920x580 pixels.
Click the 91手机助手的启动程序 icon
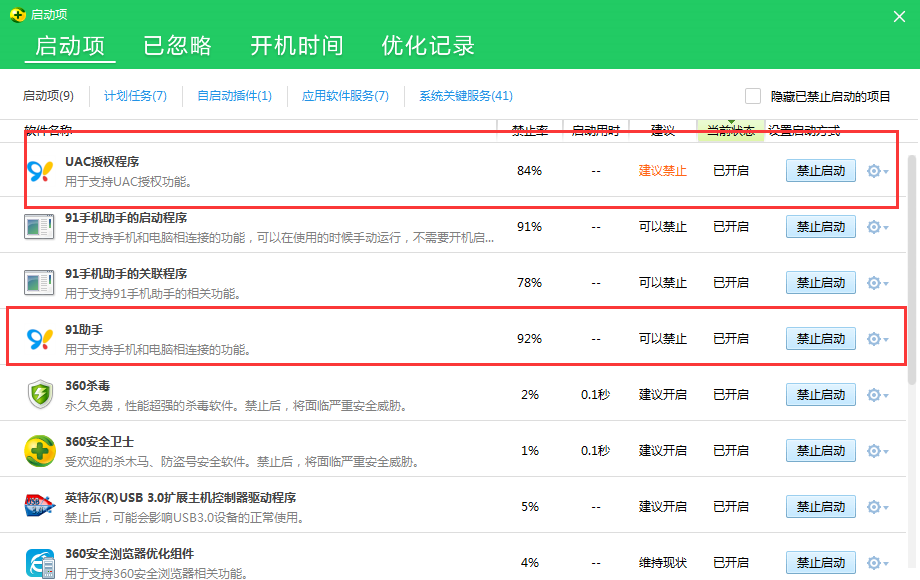pos(37,225)
